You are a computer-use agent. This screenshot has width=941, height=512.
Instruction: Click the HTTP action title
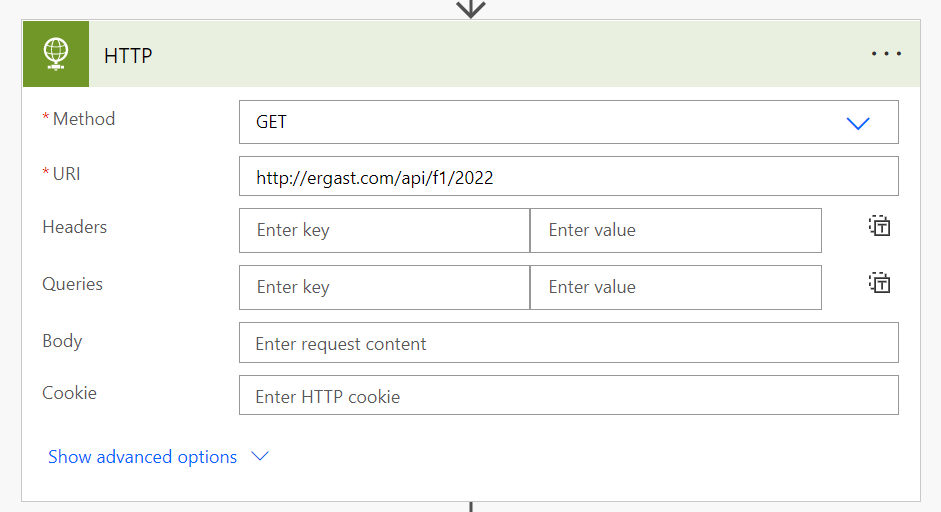pyautogui.click(x=128, y=55)
